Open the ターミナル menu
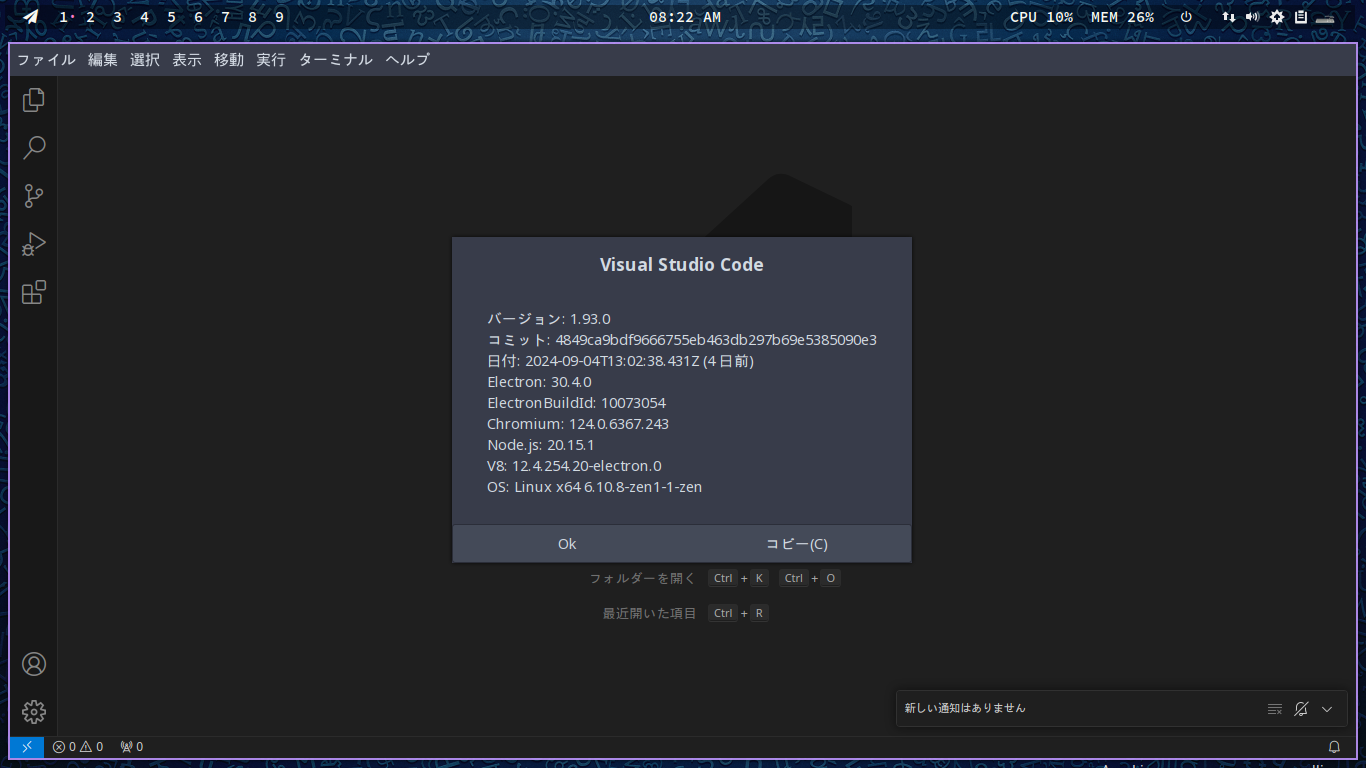 click(x=336, y=60)
